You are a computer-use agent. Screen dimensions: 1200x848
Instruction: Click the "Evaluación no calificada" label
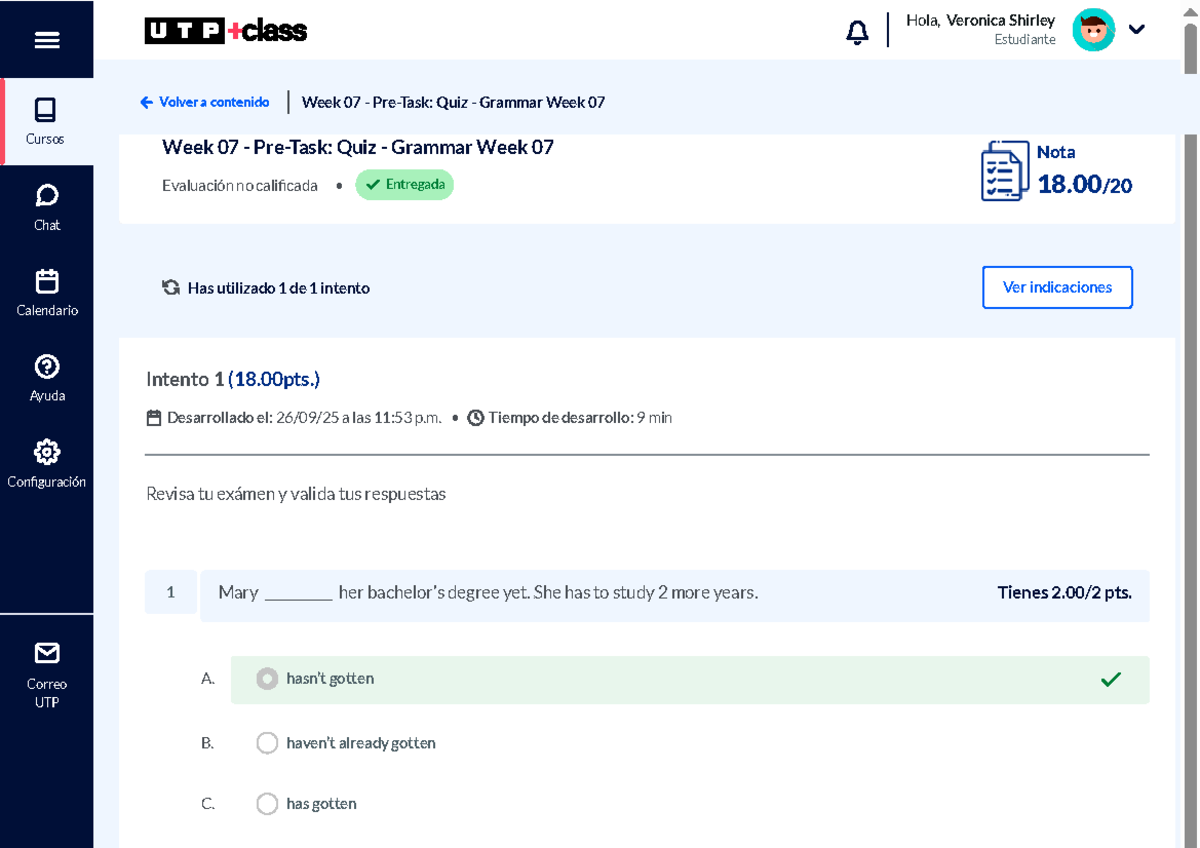point(240,185)
